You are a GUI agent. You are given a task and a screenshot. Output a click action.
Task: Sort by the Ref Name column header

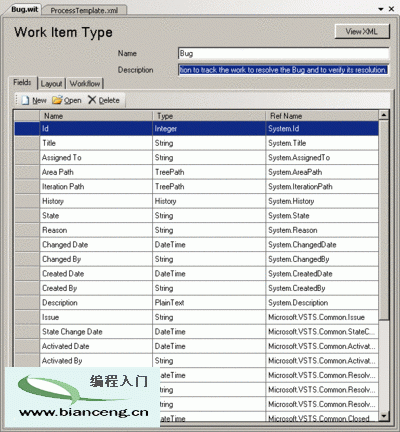pyautogui.click(x=322, y=116)
